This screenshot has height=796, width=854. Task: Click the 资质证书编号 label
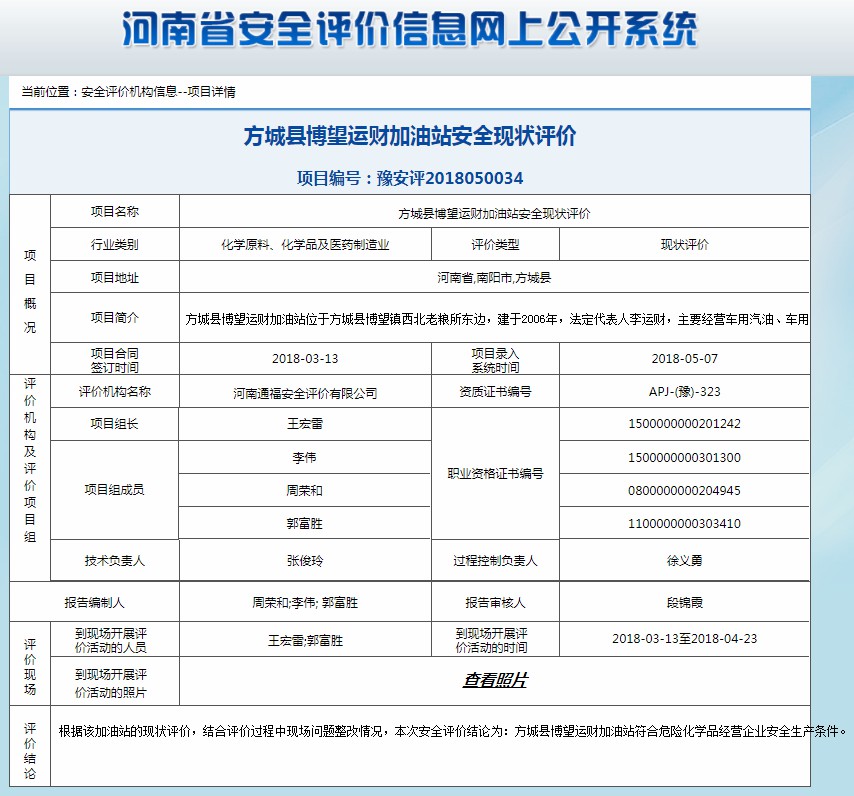pyautogui.click(x=495, y=391)
